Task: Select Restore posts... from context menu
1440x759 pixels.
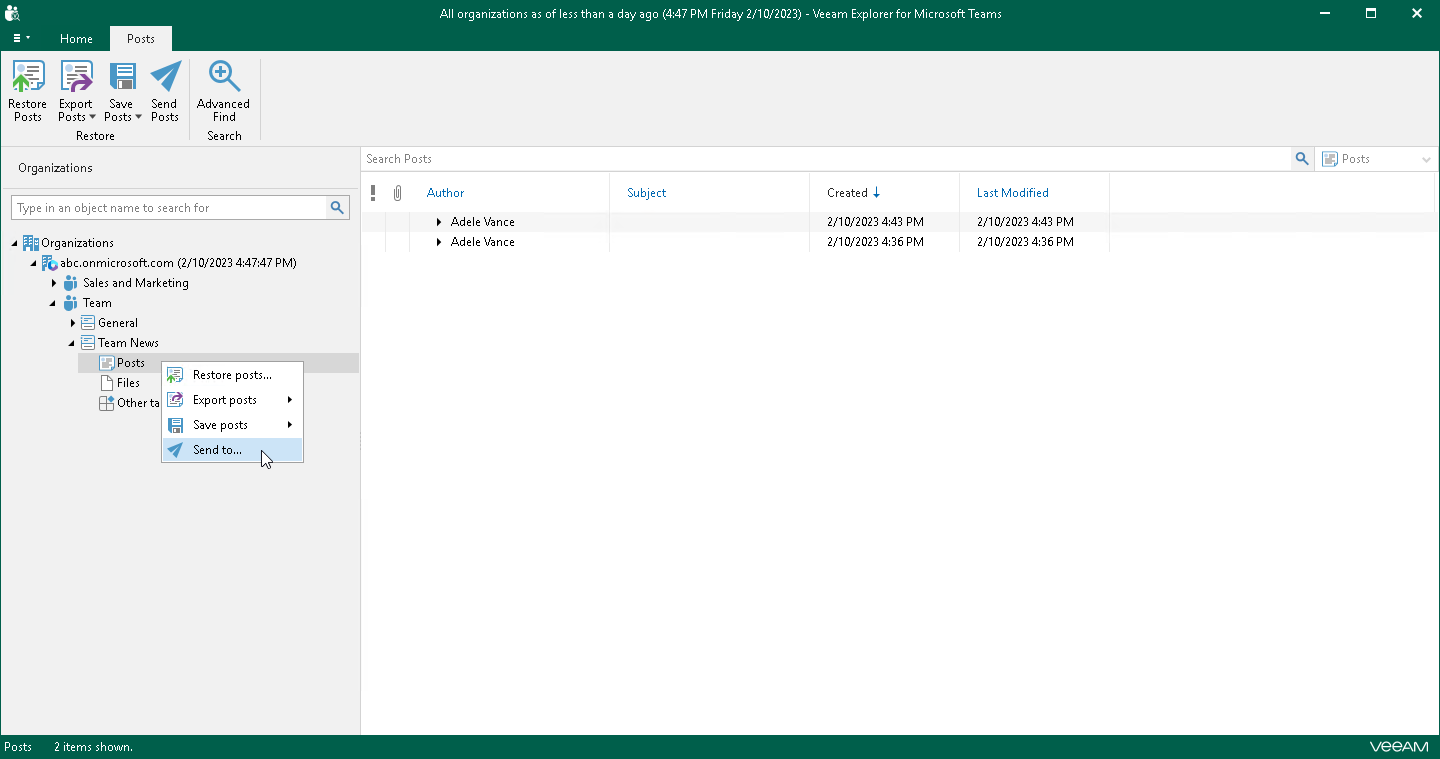Action: pyautogui.click(x=231, y=375)
